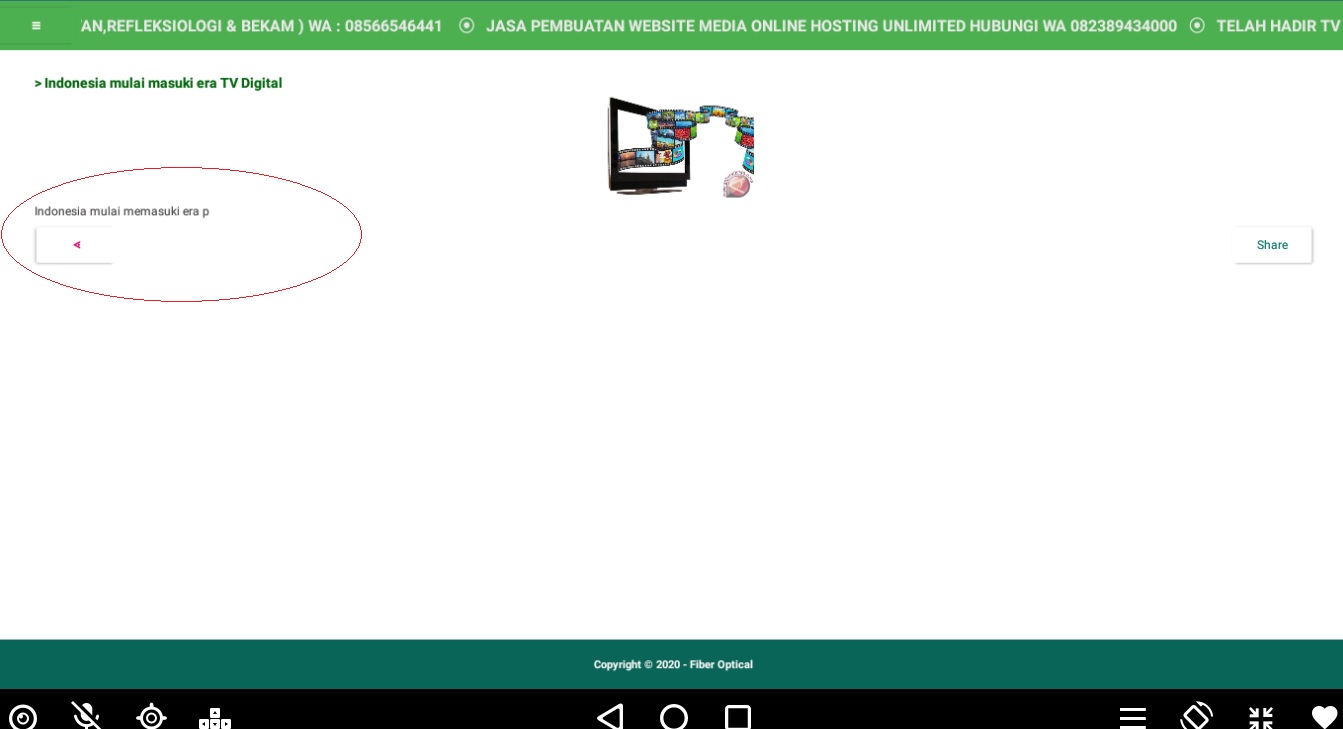This screenshot has height=729, width=1343.
Task: Click ticker text 'TELAH HADIR TV'
Action: 1278,26
